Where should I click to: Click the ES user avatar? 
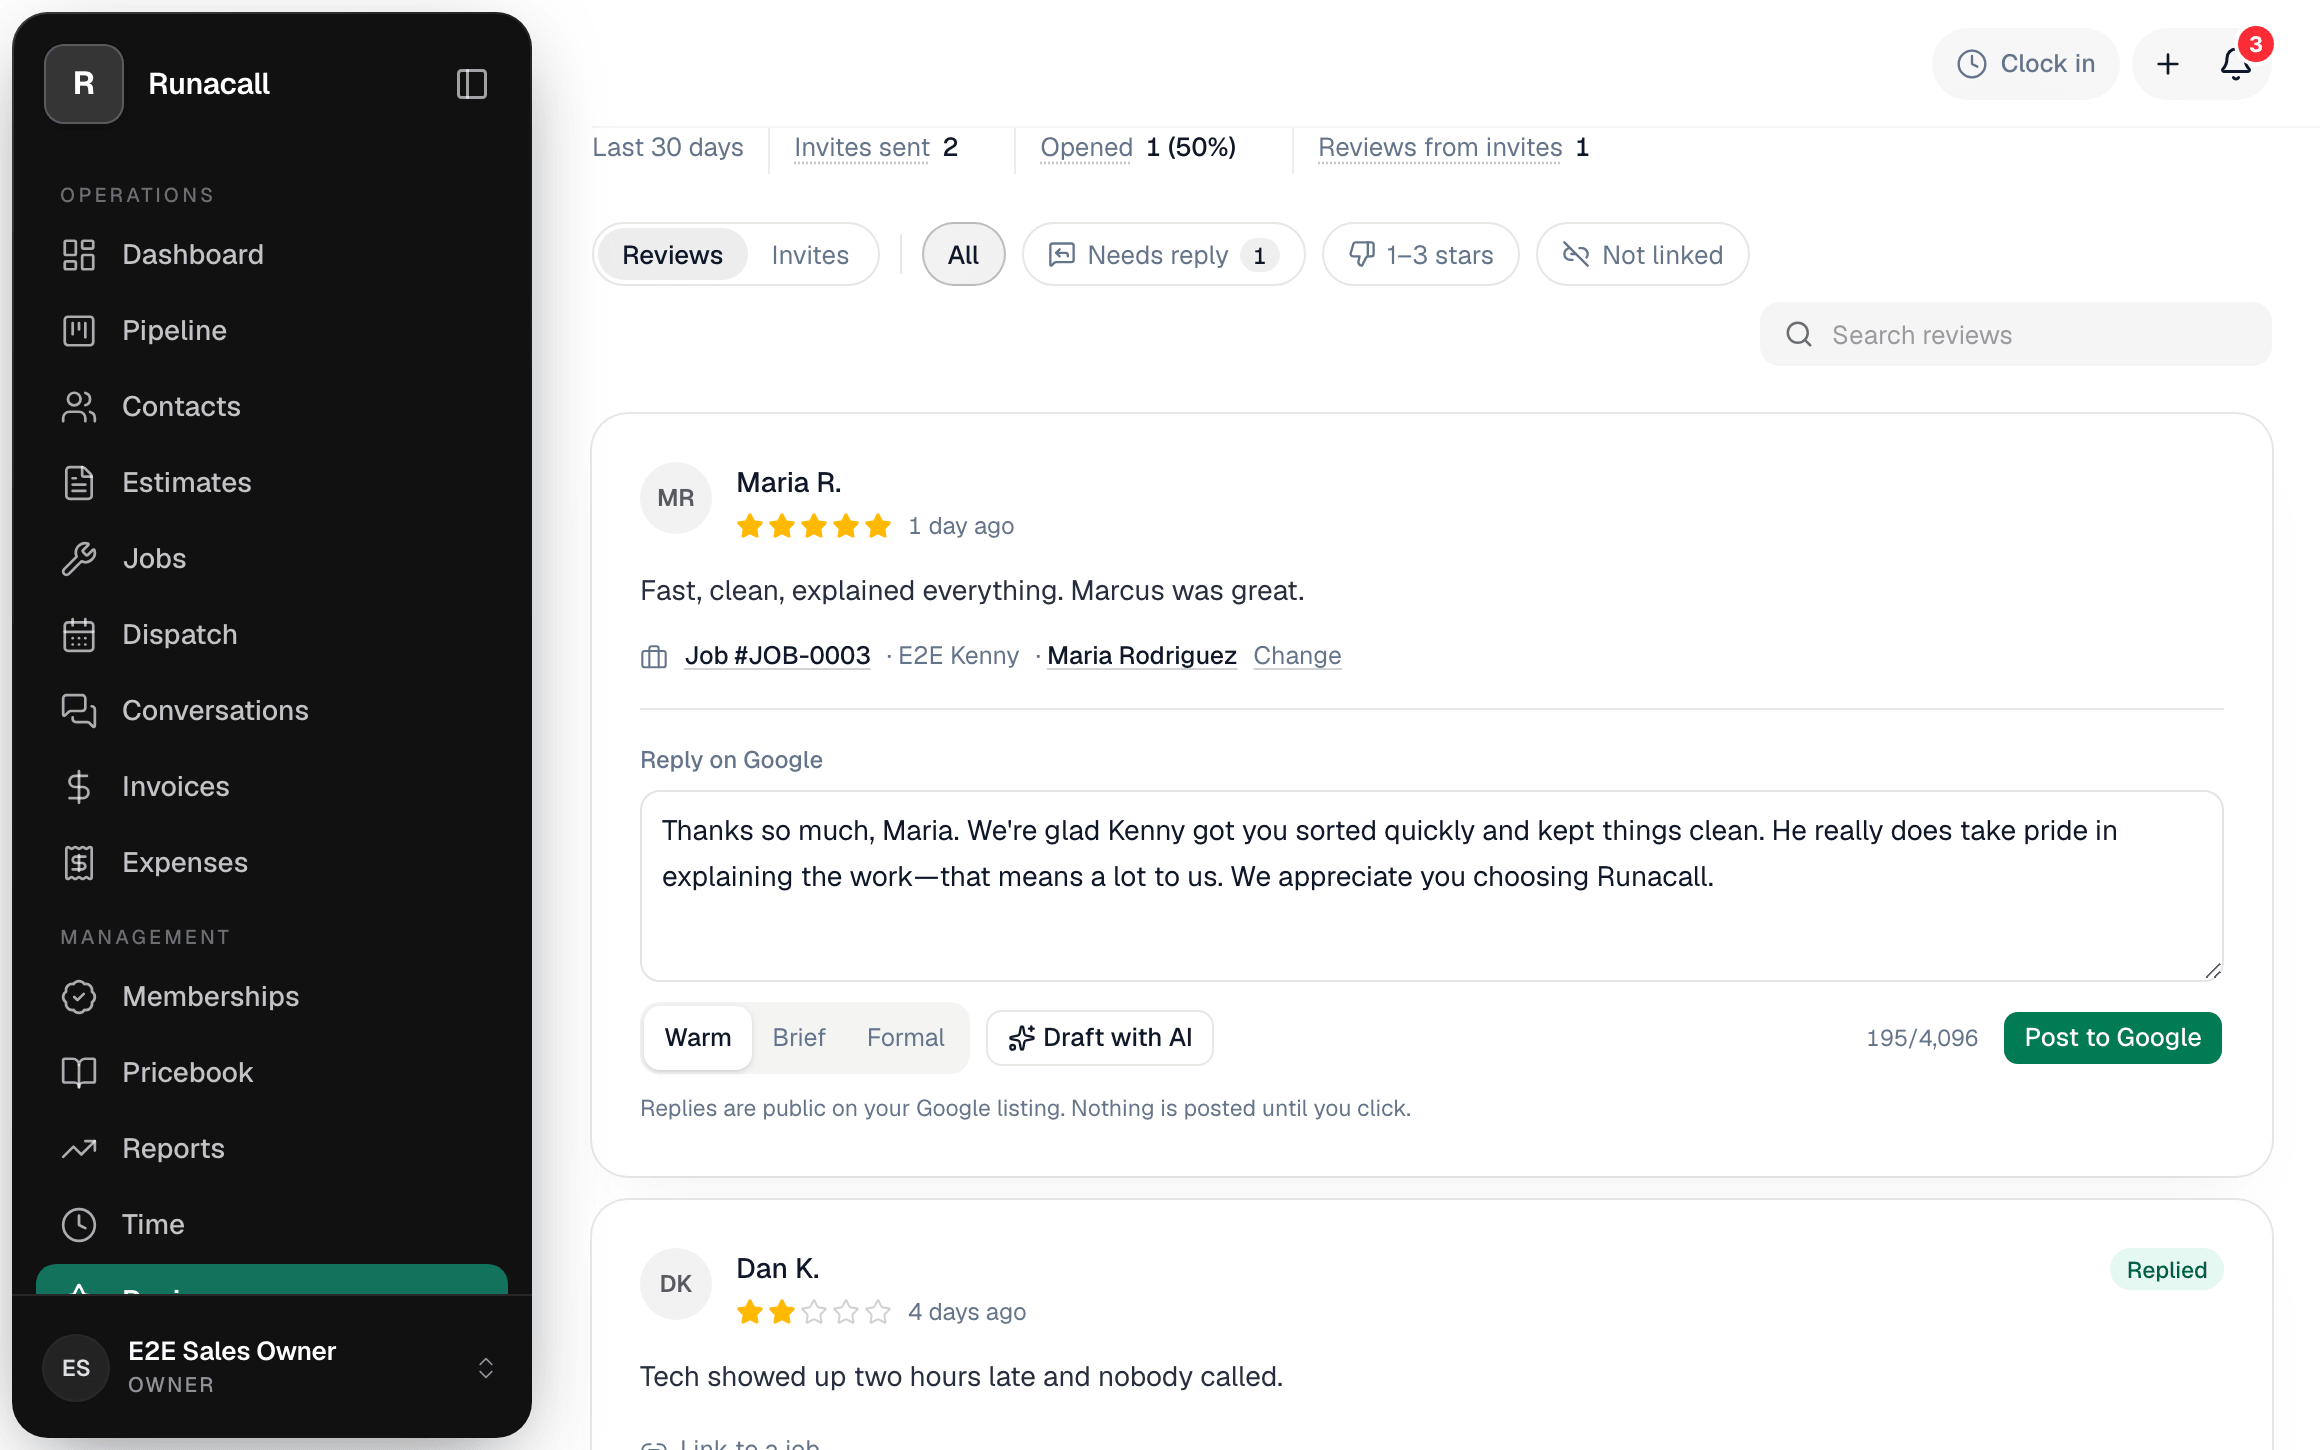76,1368
